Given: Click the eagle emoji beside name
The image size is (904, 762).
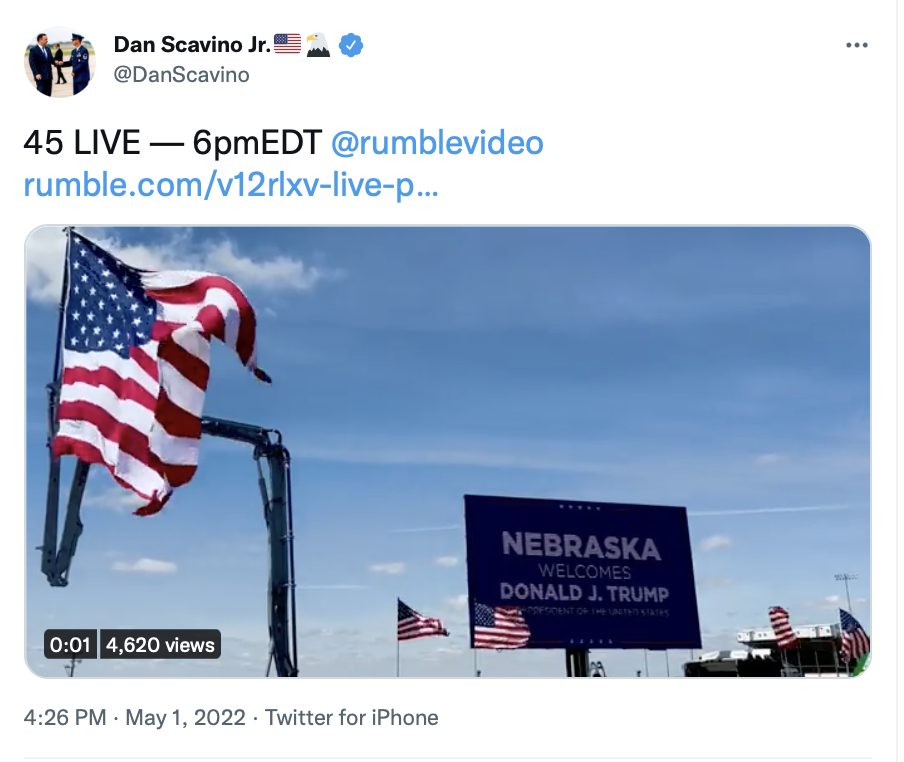Looking at the screenshot, I should tap(318, 44).
